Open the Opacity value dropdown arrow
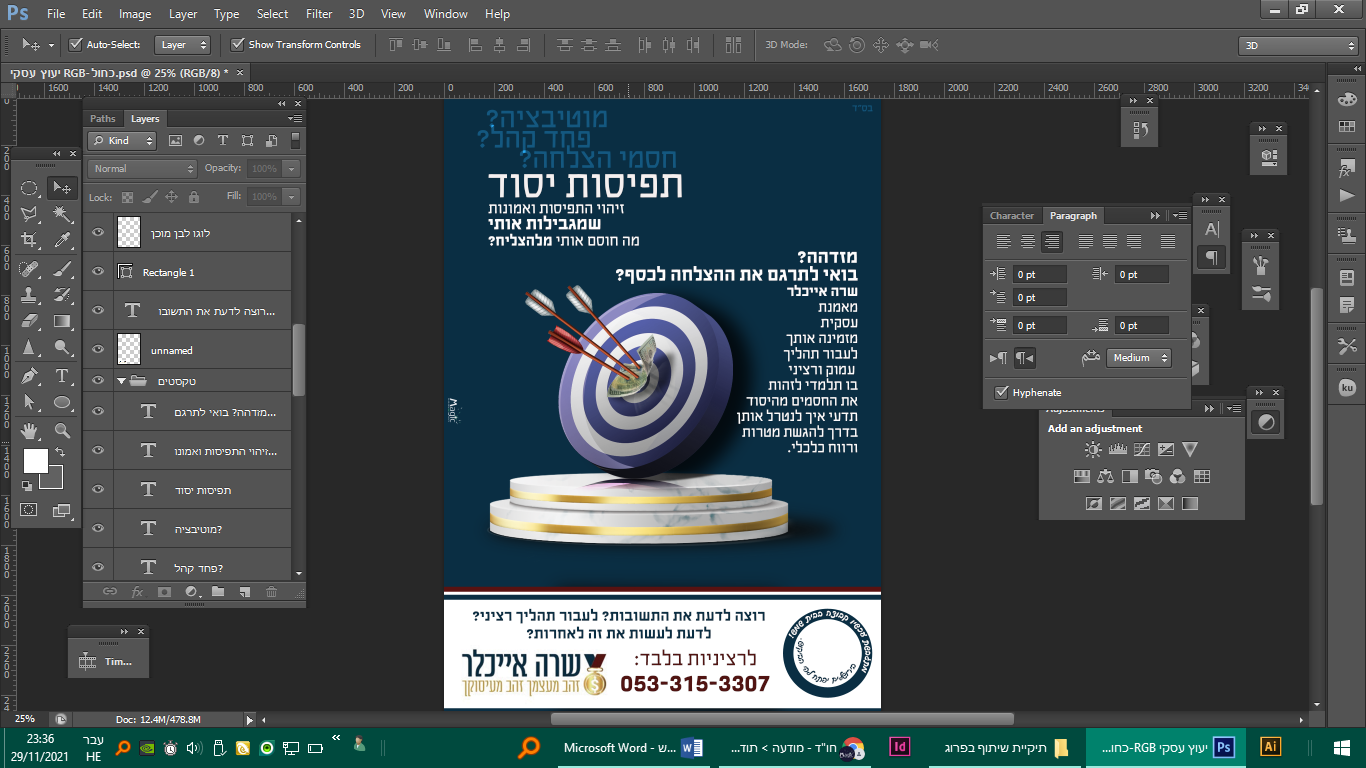1366x768 pixels. coord(292,169)
